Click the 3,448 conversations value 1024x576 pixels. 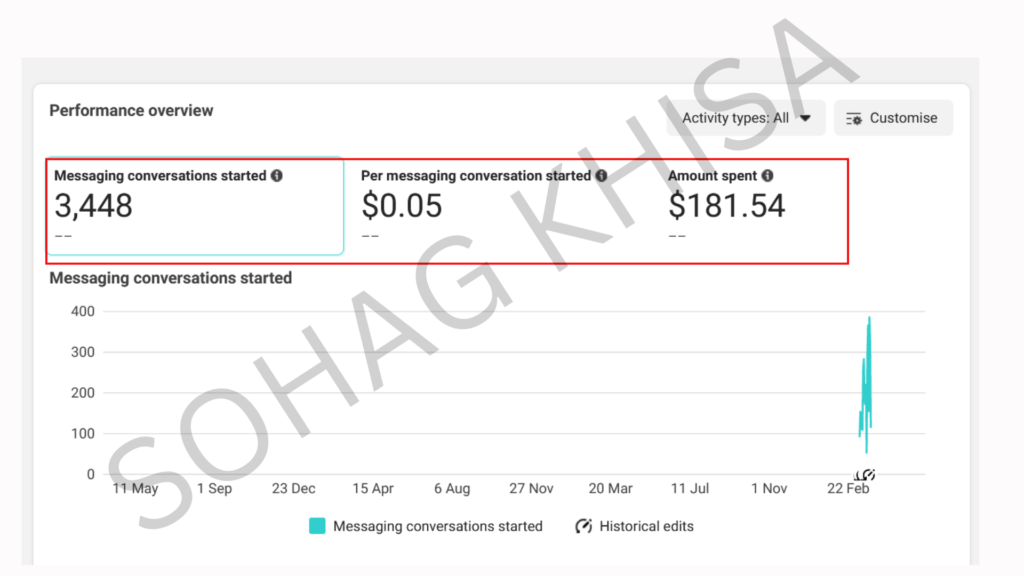click(93, 206)
